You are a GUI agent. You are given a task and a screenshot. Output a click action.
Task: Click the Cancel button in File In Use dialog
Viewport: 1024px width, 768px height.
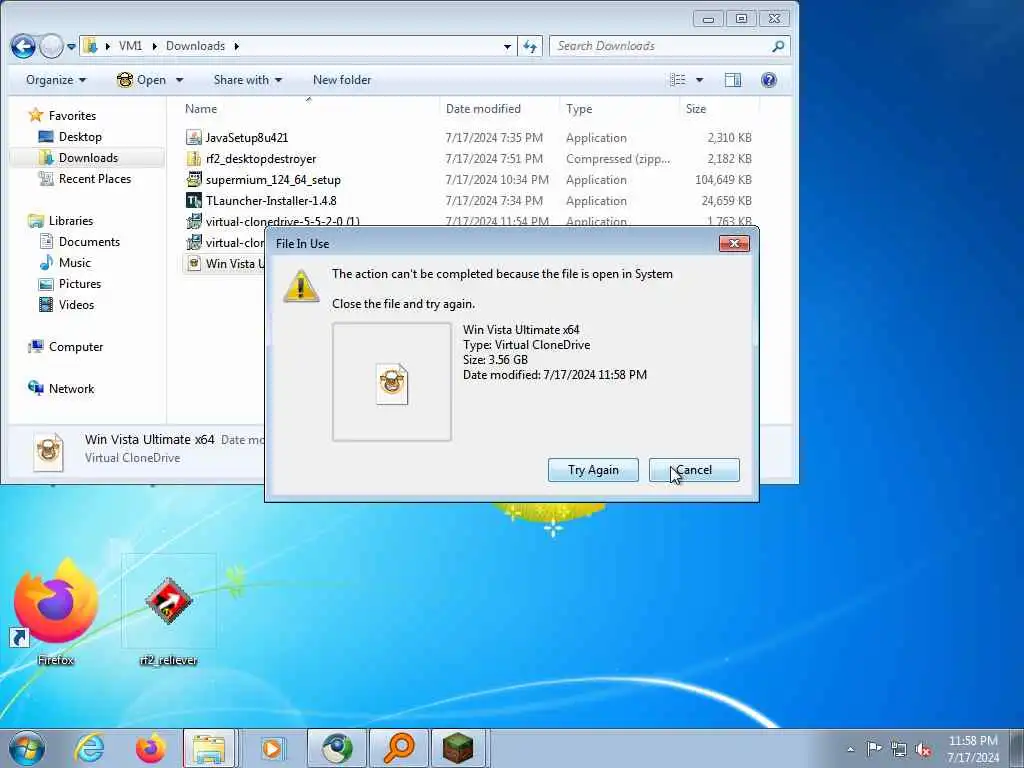(694, 470)
